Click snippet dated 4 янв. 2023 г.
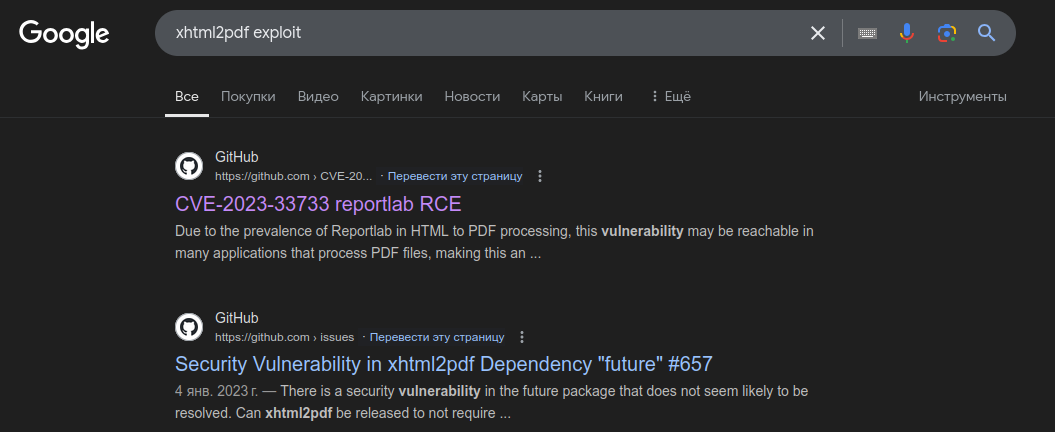This screenshot has height=432, width=1055. (x=491, y=402)
